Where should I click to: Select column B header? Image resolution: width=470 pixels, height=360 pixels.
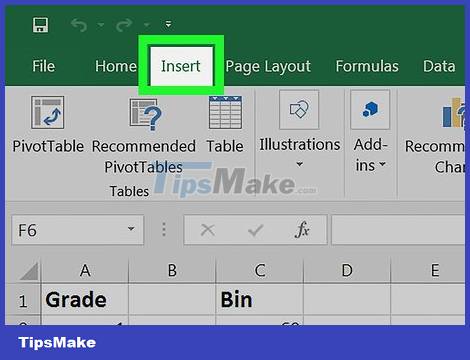(172, 270)
